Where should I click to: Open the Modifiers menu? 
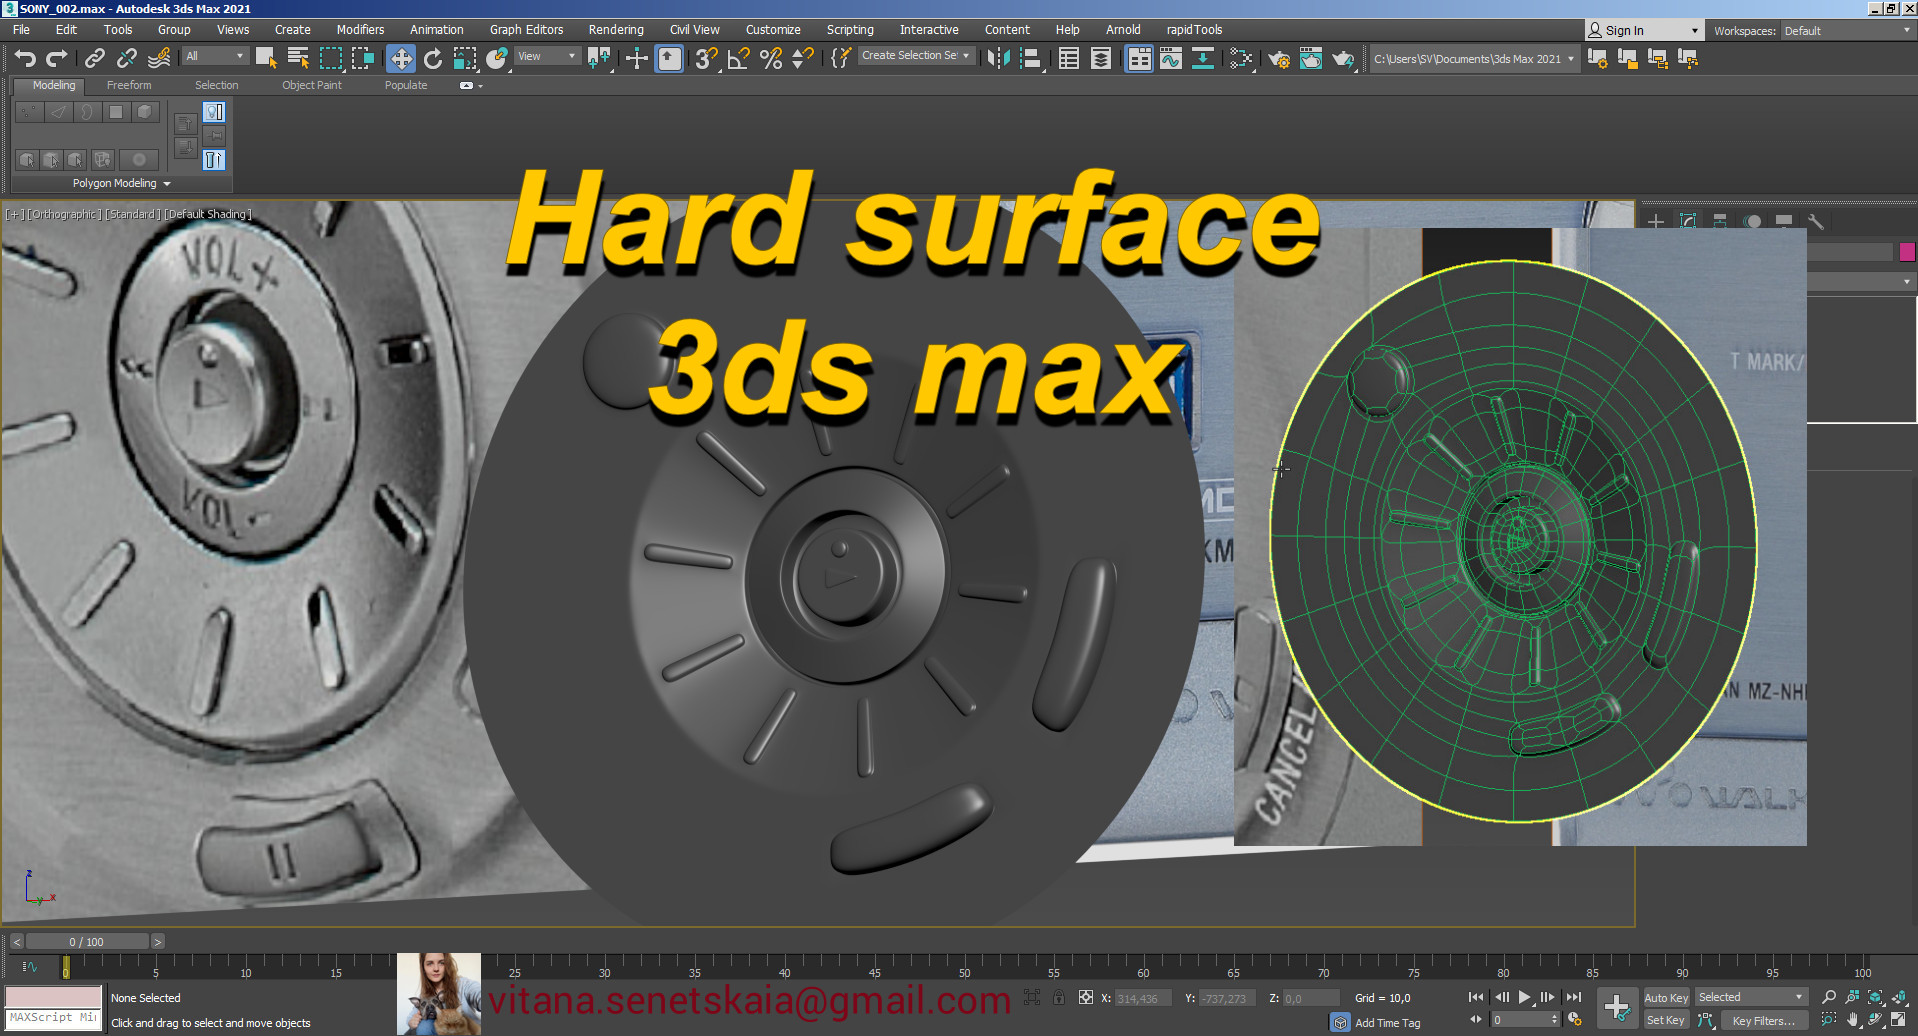(x=360, y=30)
